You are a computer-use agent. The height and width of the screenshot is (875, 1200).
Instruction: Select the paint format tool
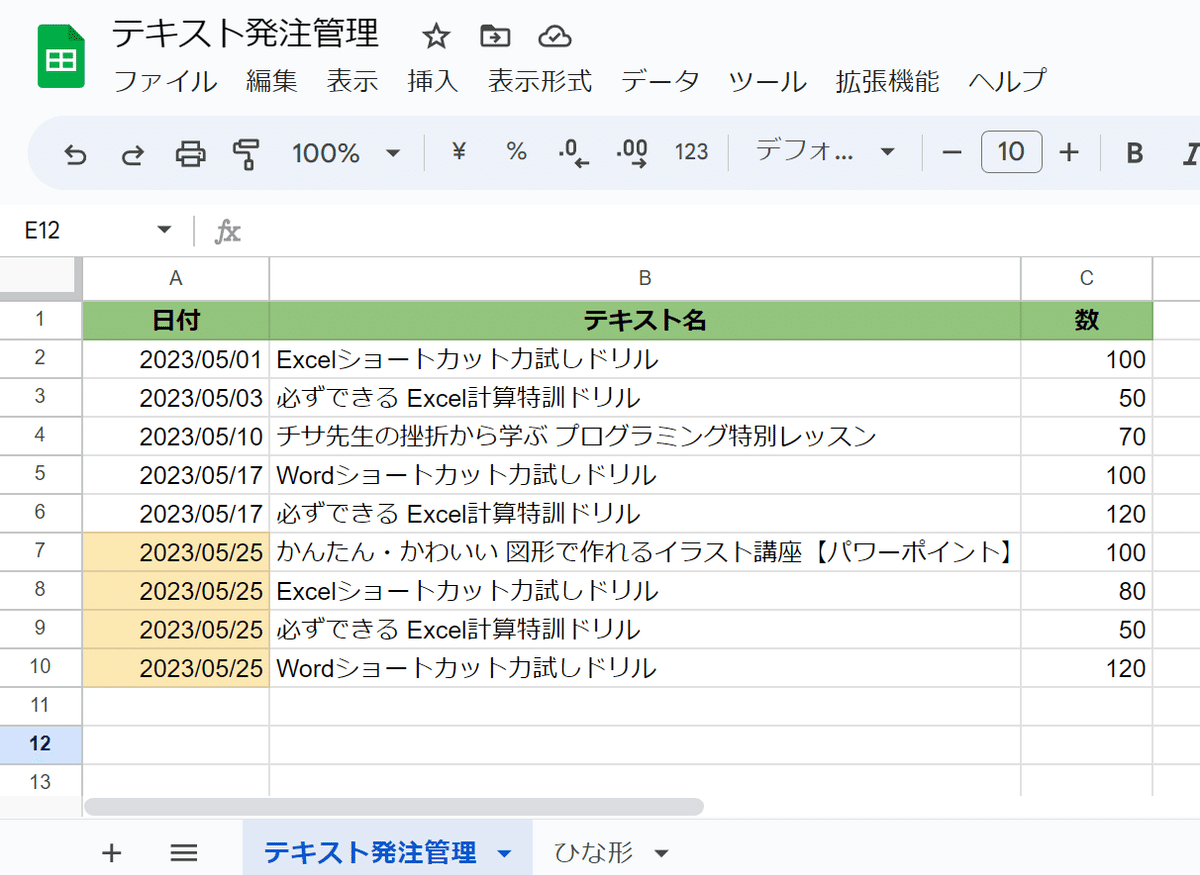pos(246,153)
